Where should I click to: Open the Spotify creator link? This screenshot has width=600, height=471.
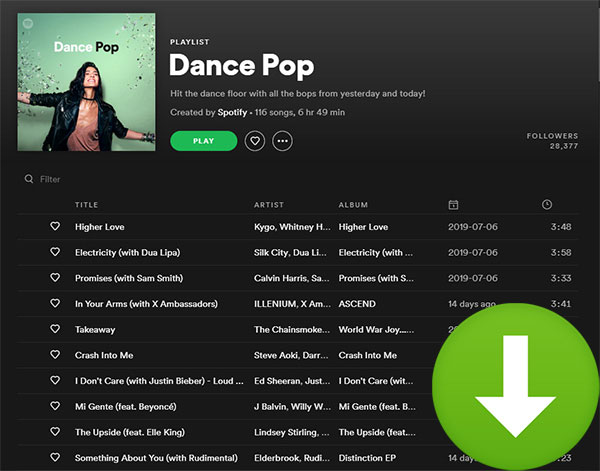pyautogui.click(x=232, y=112)
